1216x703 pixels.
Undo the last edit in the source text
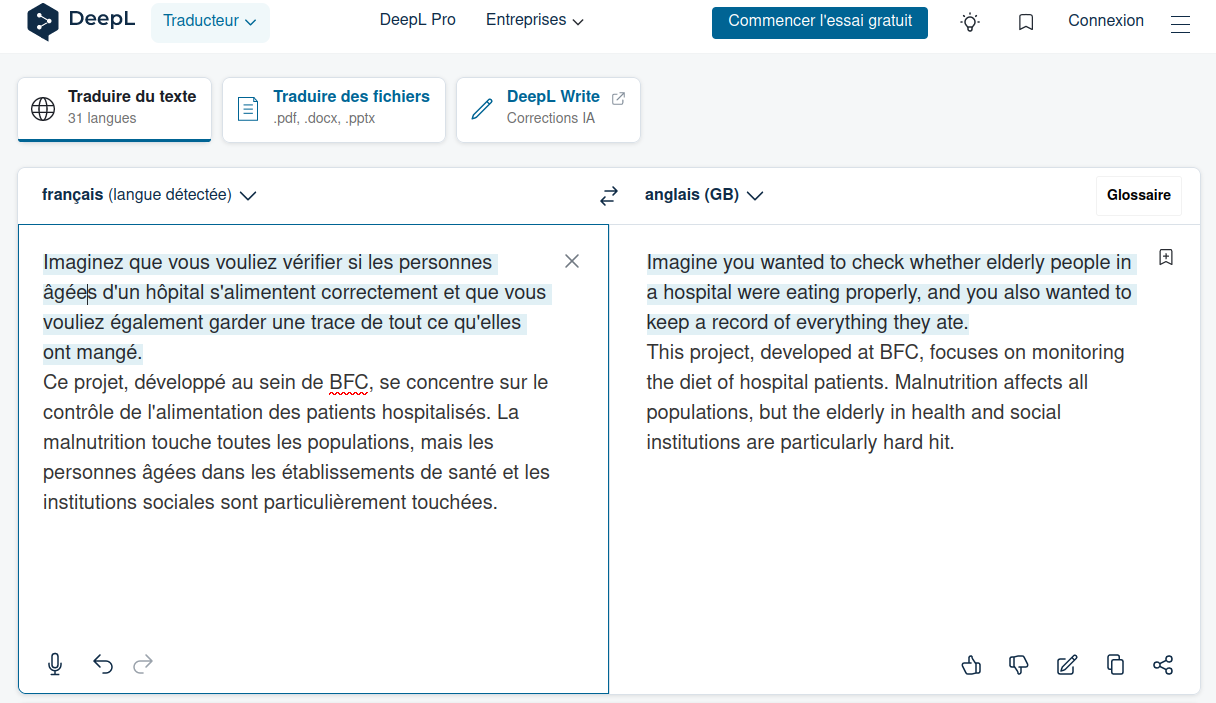pyautogui.click(x=103, y=664)
